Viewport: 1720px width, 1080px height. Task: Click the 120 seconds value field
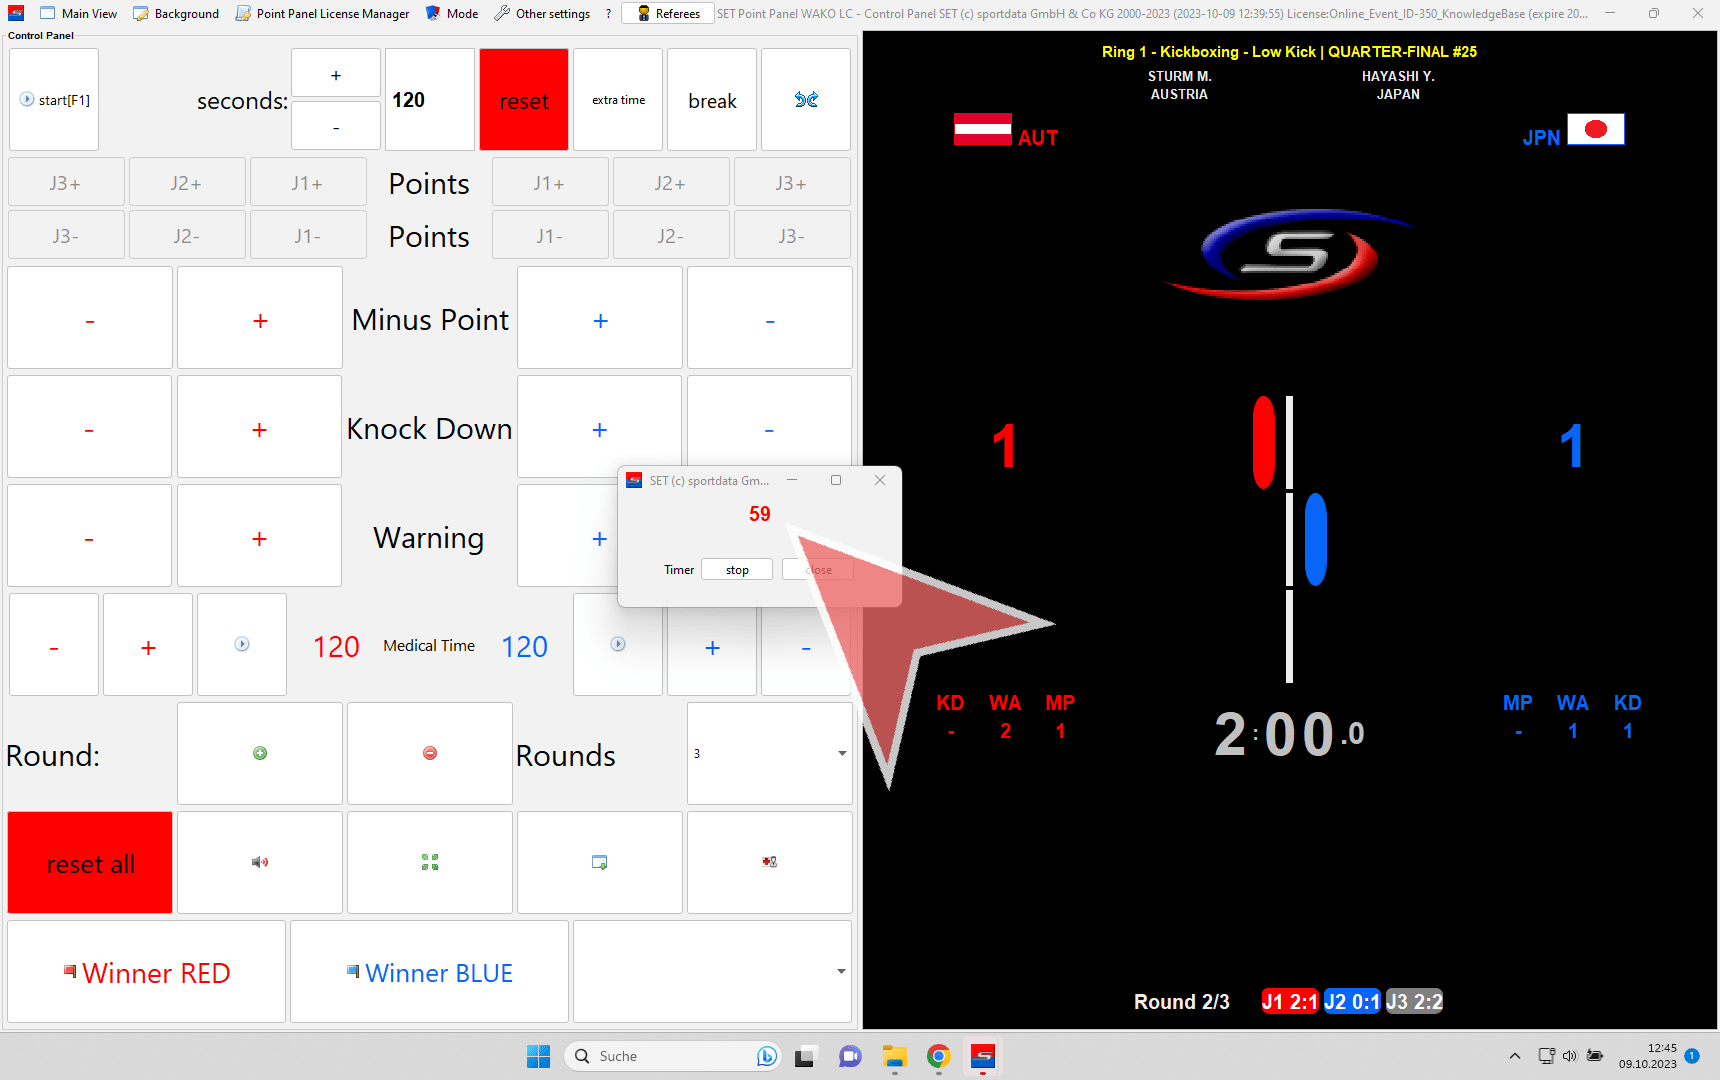pos(429,100)
